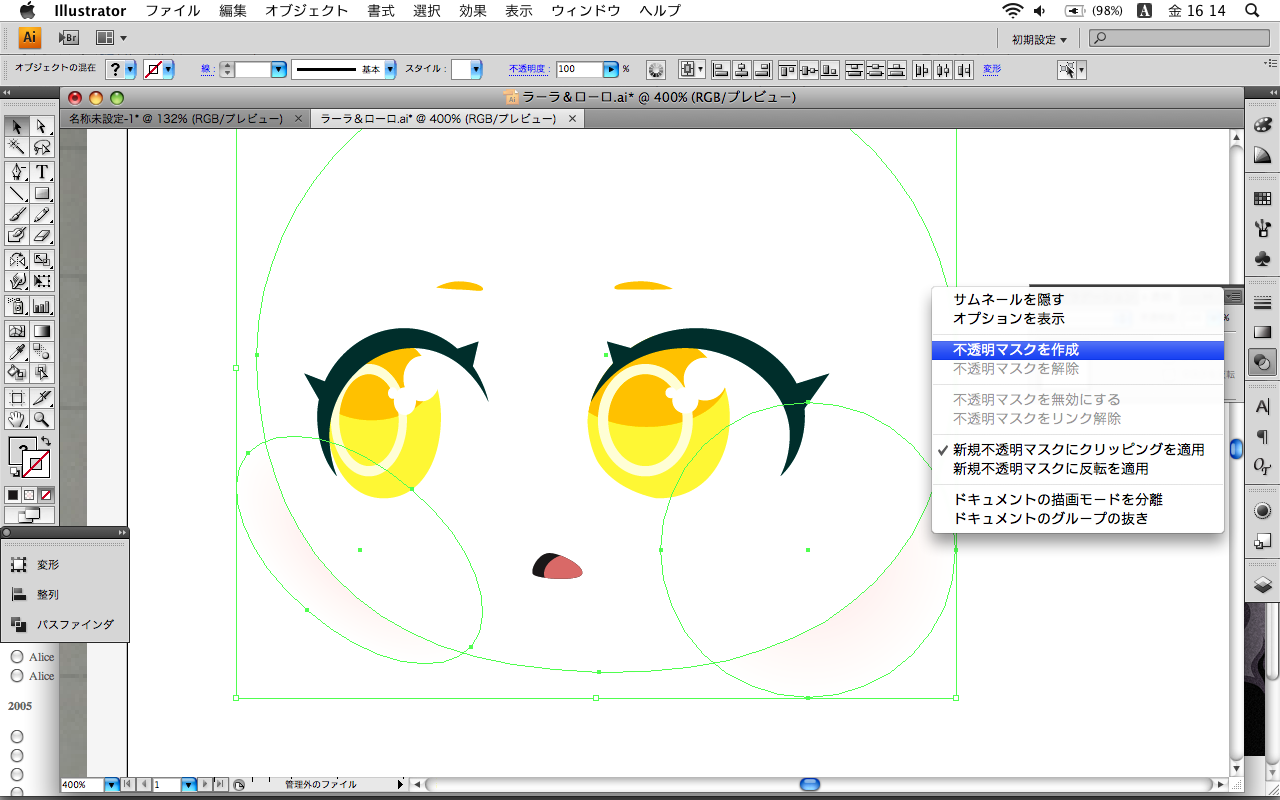
Task: Open the opacity percentage slider arrow
Action: [610, 69]
